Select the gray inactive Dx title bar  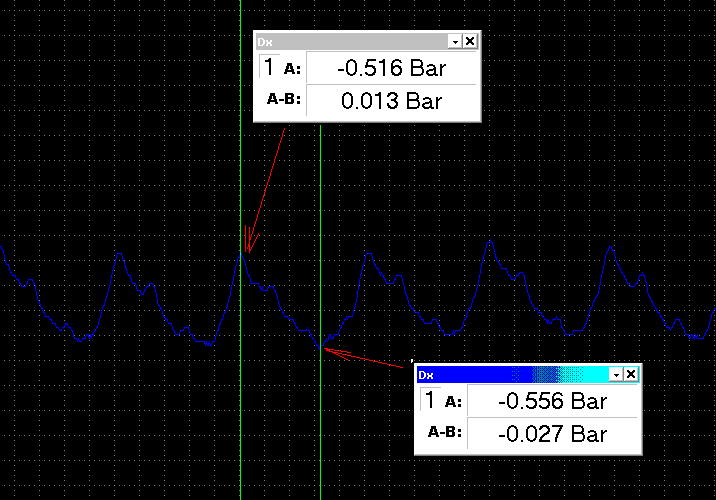(x=352, y=42)
